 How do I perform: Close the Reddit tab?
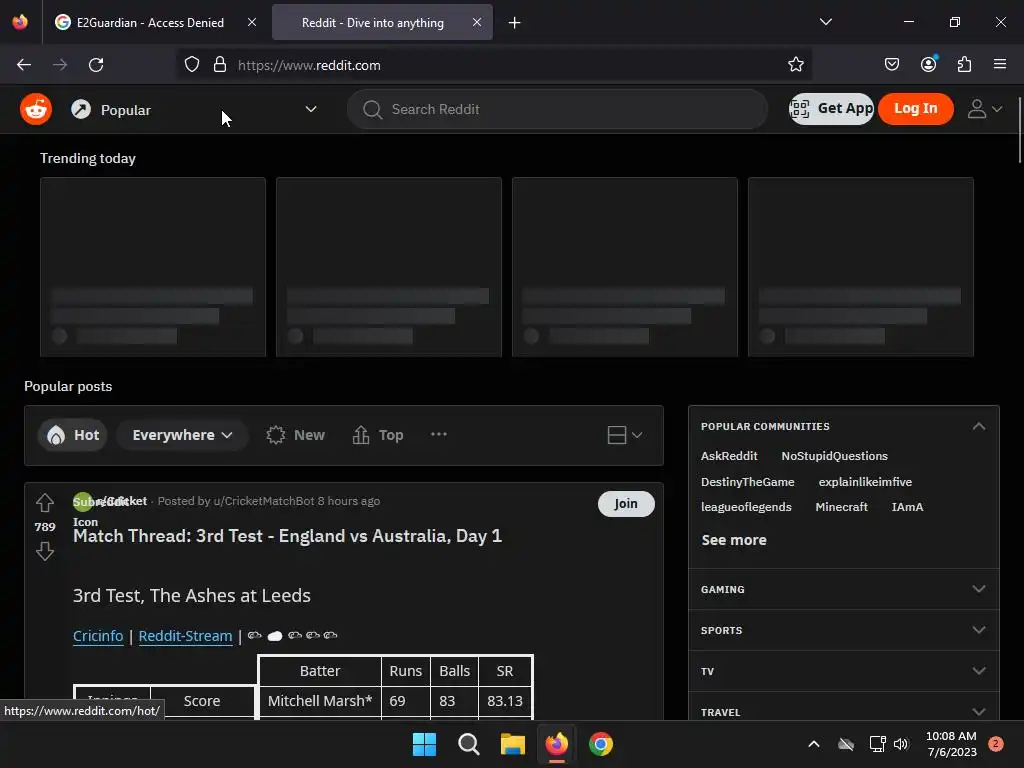tap(477, 22)
